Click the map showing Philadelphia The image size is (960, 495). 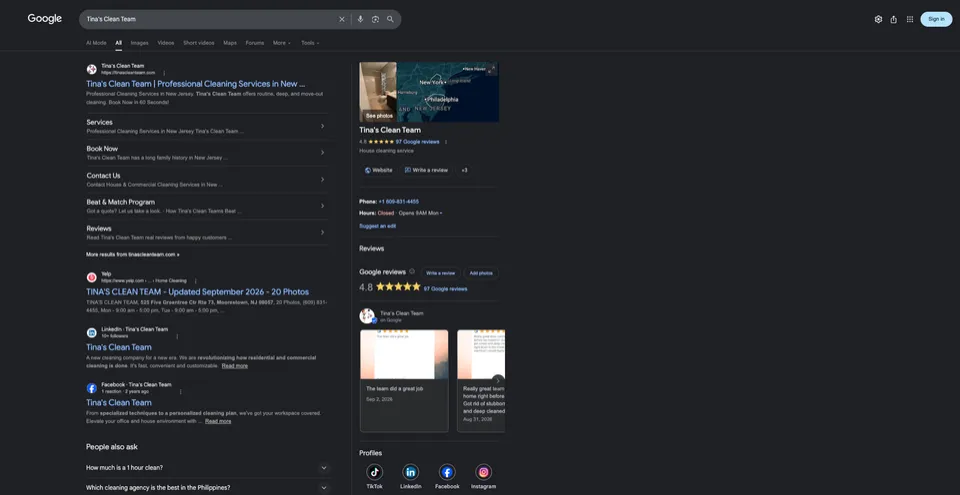pos(448,92)
